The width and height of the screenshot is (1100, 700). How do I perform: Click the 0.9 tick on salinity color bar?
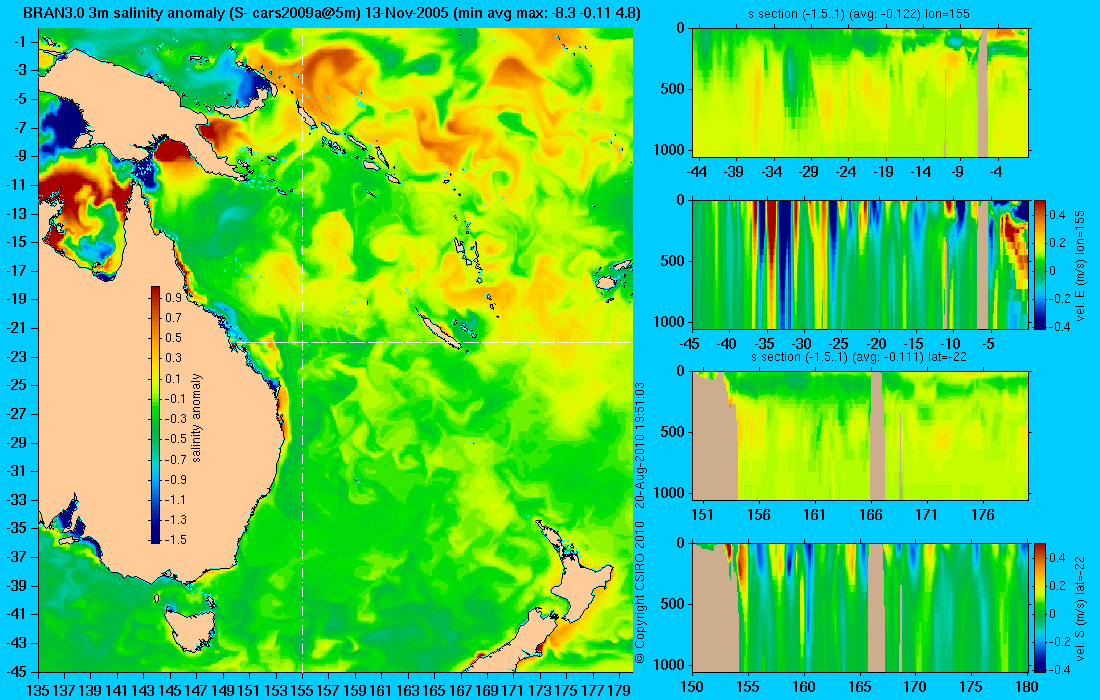click(173, 298)
